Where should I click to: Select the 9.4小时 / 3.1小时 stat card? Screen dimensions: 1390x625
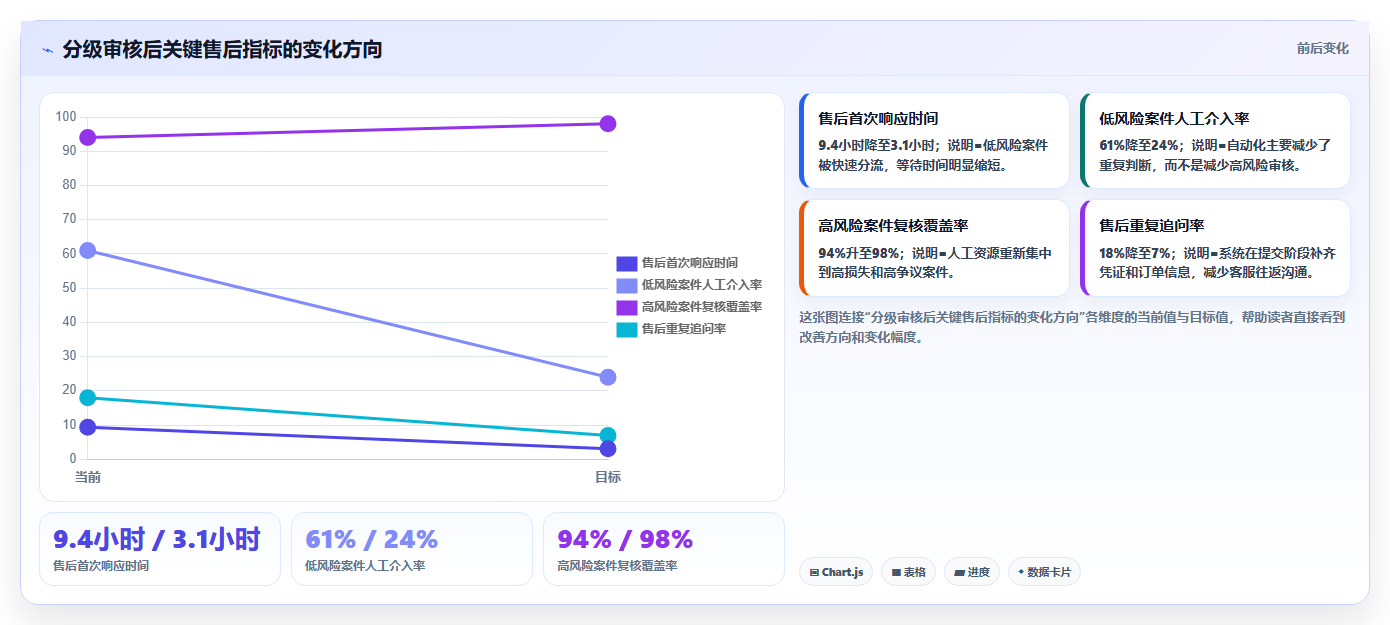click(160, 549)
